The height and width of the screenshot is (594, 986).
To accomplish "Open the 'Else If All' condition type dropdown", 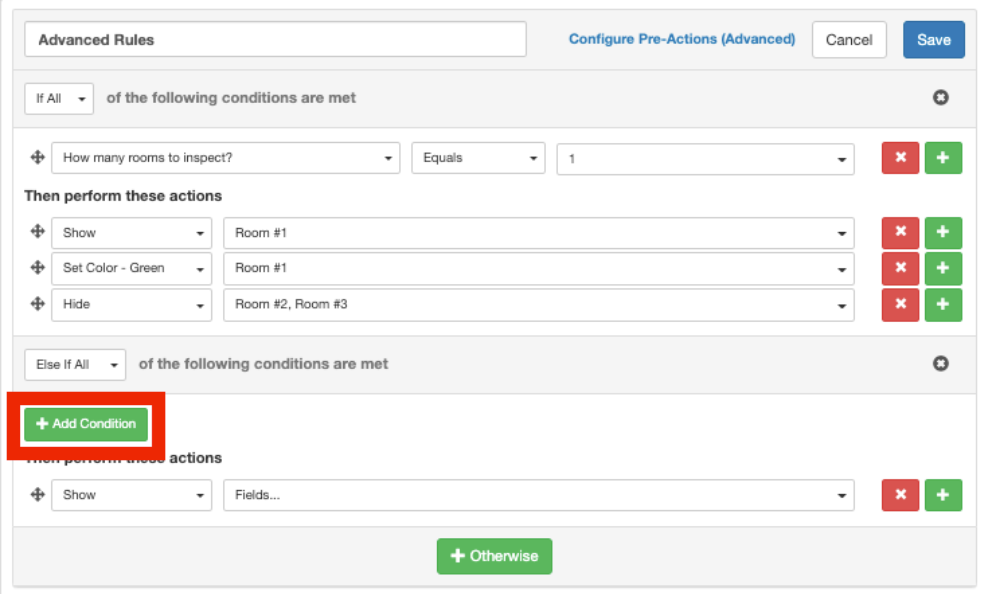I will tap(75, 365).
